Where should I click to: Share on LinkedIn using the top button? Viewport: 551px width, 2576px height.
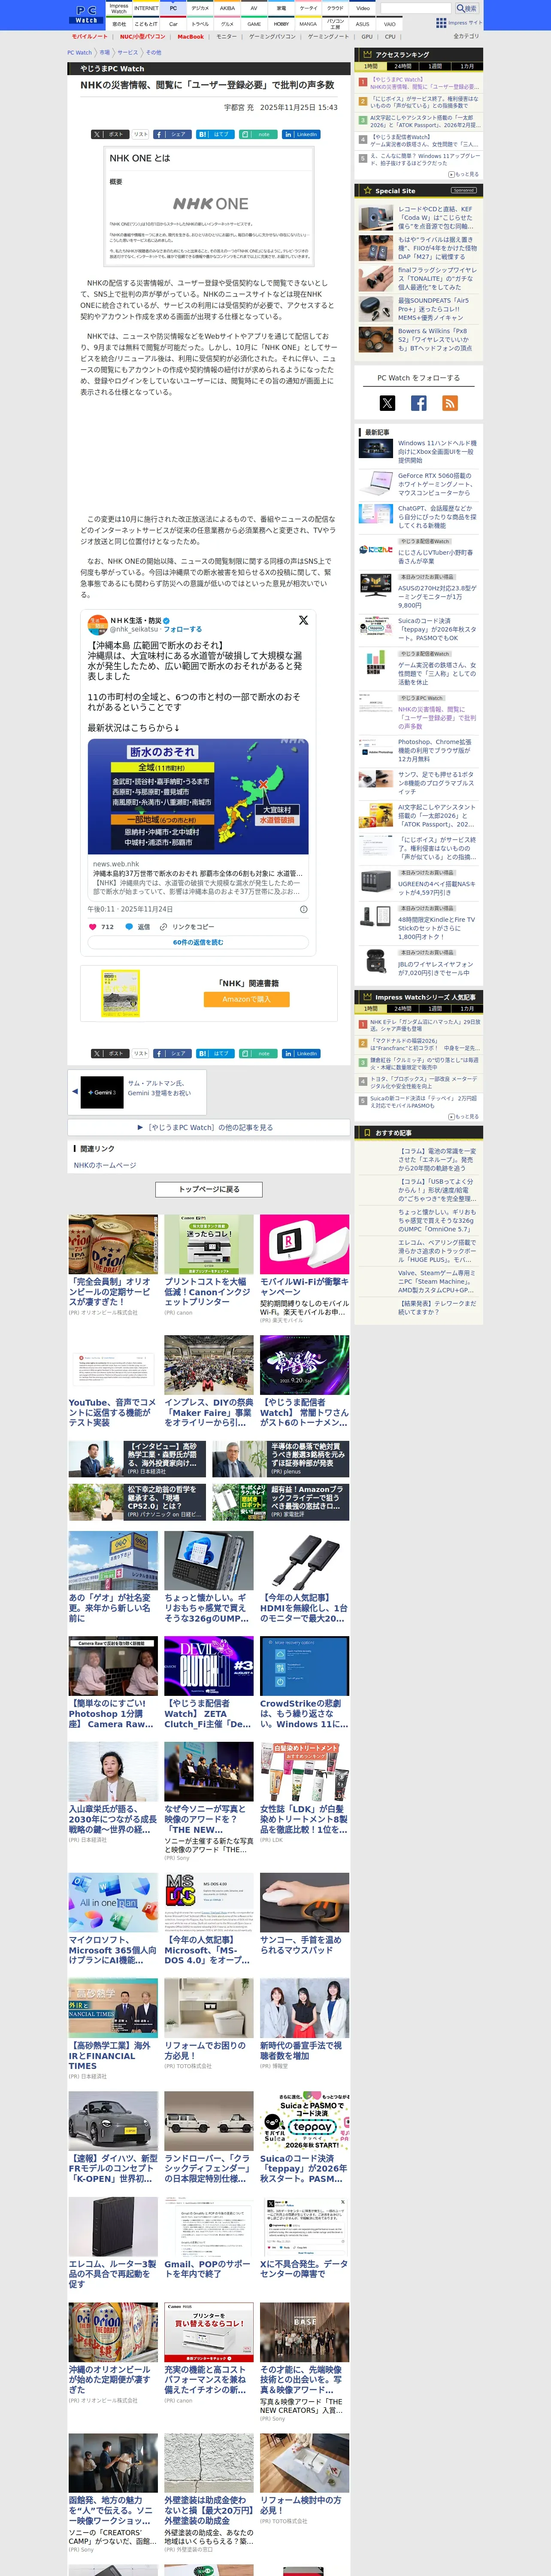click(x=301, y=134)
